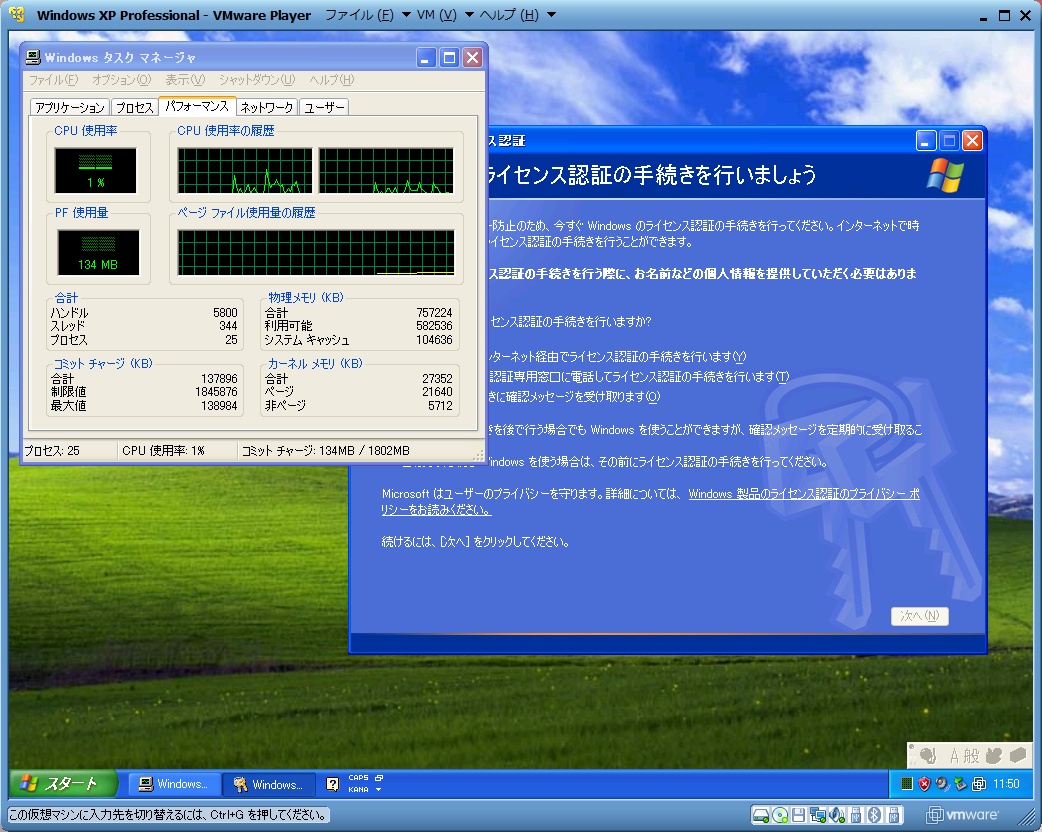
Task: Switch to Windows activation taskbar button
Action: click(268, 784)
